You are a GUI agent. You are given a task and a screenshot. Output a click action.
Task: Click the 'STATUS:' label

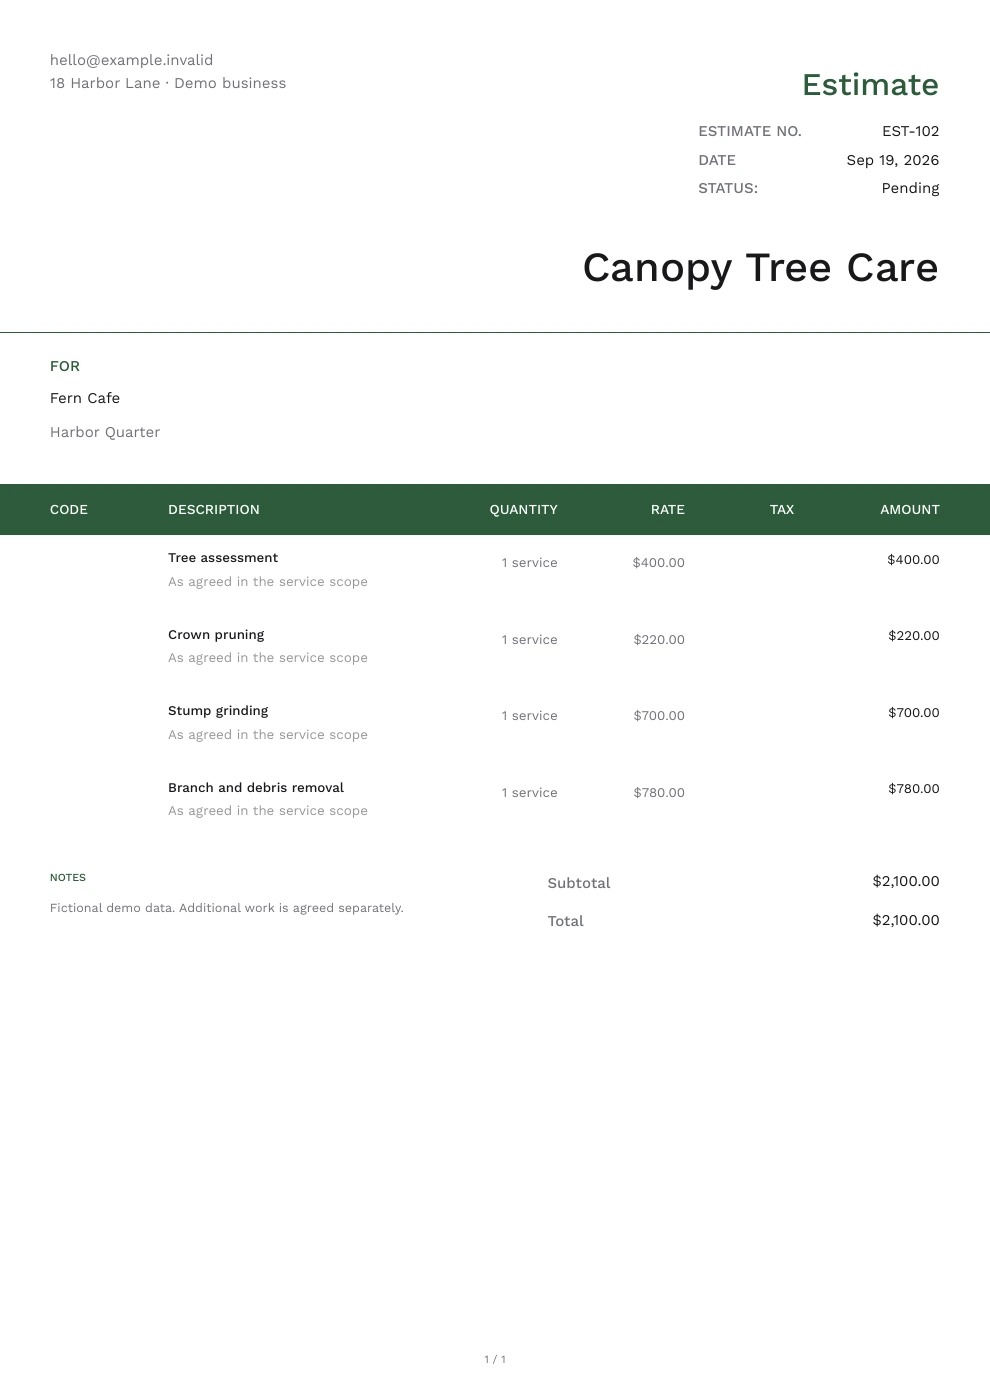click(x=728, y=188)
